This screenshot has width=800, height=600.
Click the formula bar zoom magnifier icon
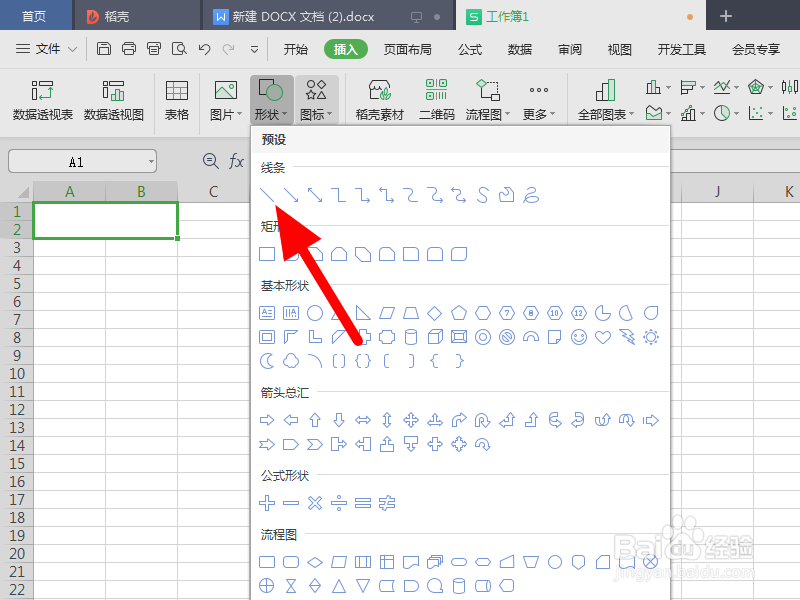click(210, 161)
